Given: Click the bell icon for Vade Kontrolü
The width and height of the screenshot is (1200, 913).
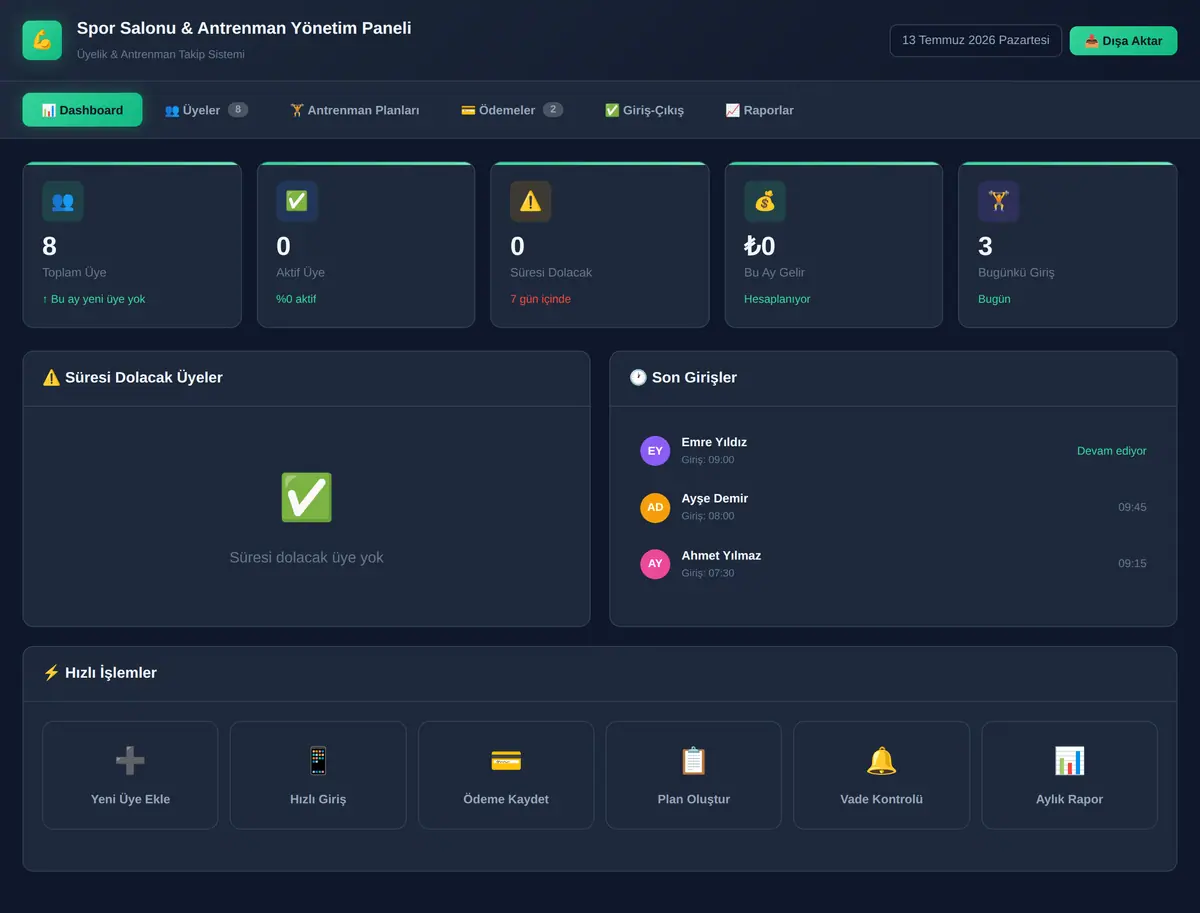Looking at the screenshot, I should click(881, 761).
